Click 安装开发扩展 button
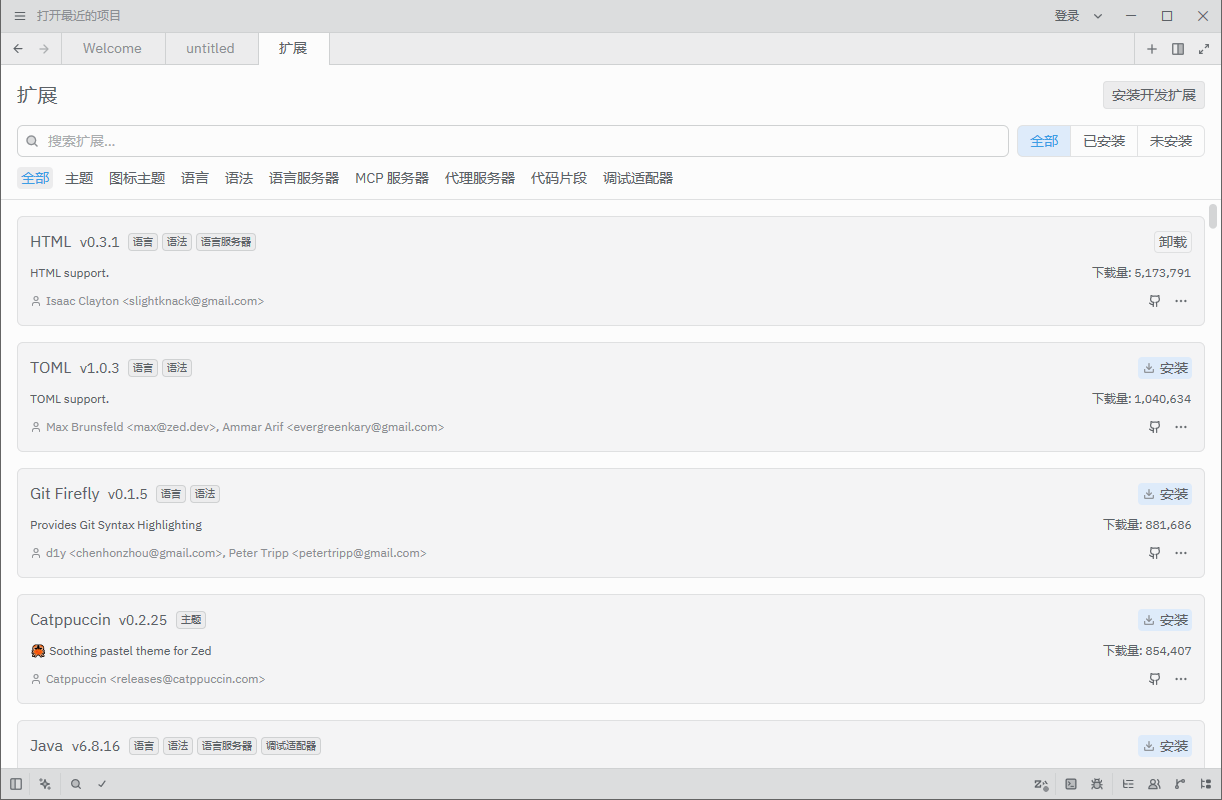Image resolution: width=1222 pixels, height=800 pixels. (x=1154, y=95)
